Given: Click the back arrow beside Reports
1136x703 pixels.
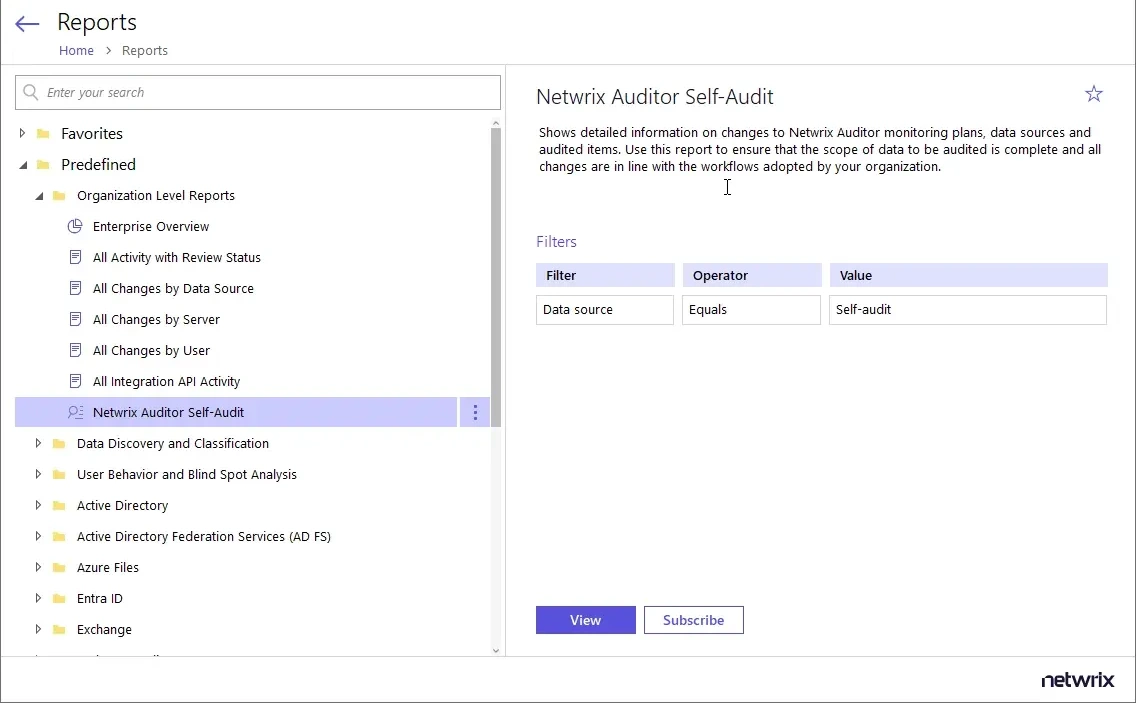Looking at the screenshot, I should 27,24.
